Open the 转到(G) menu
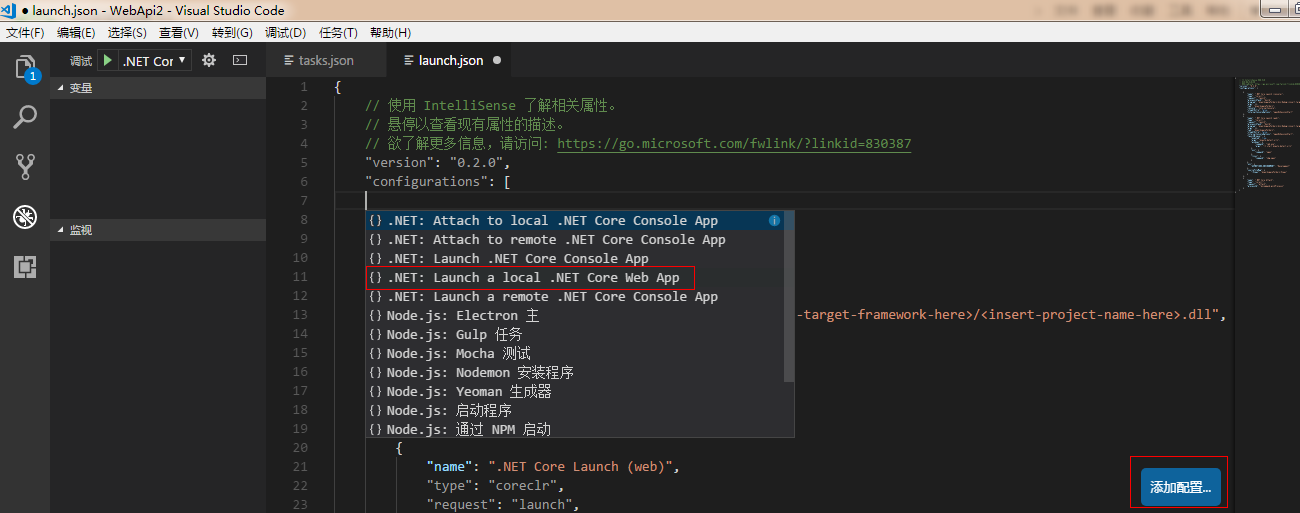The height and width of the screenshot is (513, 1300). click(x=232, y=33)
